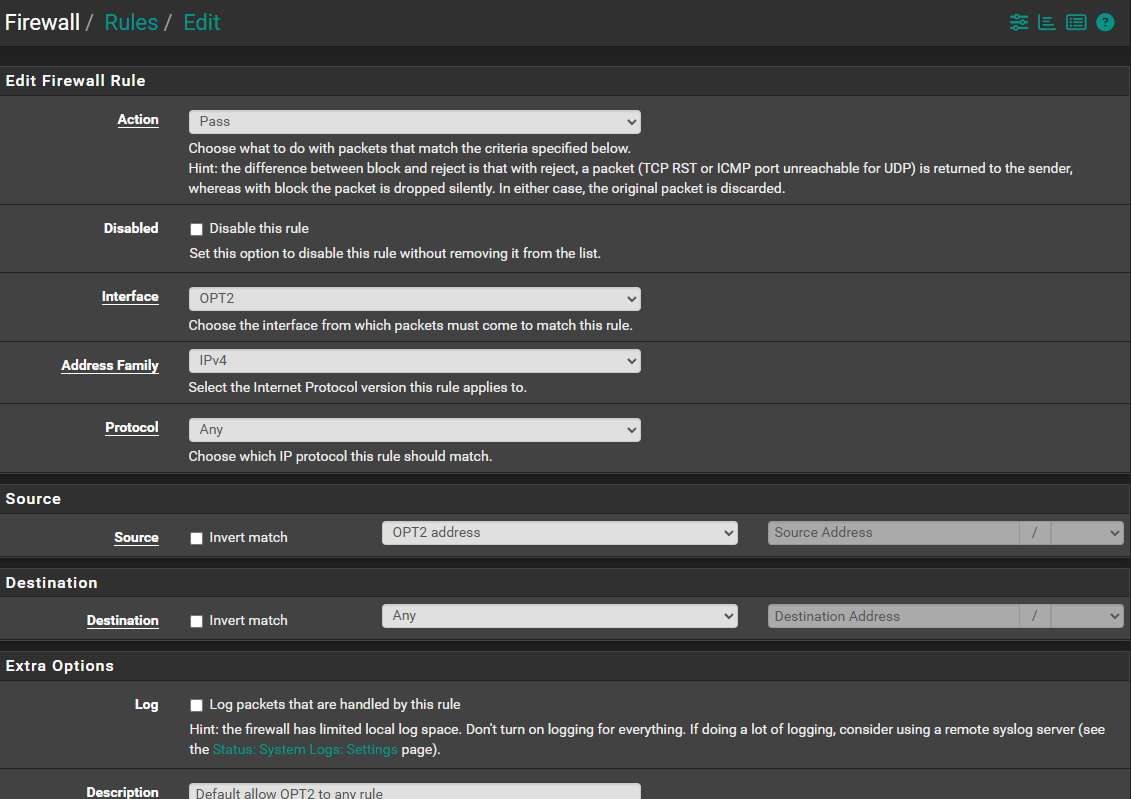Open the Protocol dropdown showing Any

414,430
